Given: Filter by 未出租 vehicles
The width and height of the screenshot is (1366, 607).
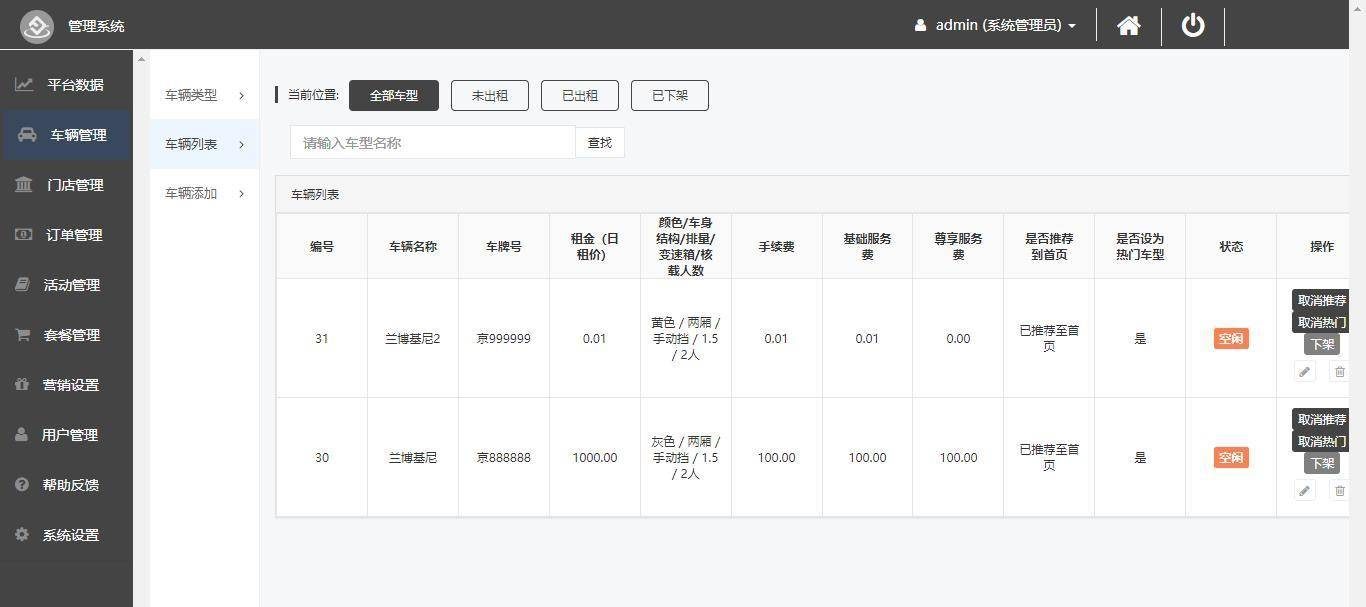Looking at the screenshot, I should (489, 96).
